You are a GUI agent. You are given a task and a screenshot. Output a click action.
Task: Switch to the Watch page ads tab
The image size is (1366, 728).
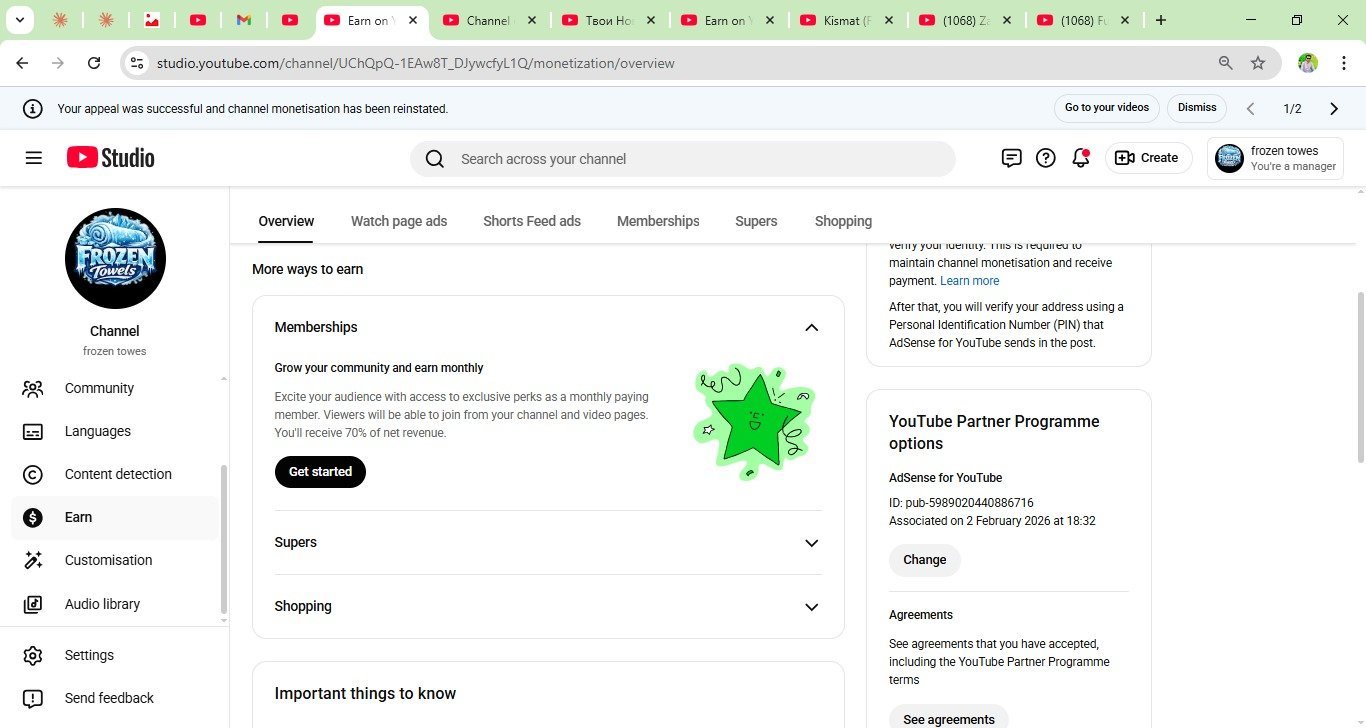coord(399,221)
